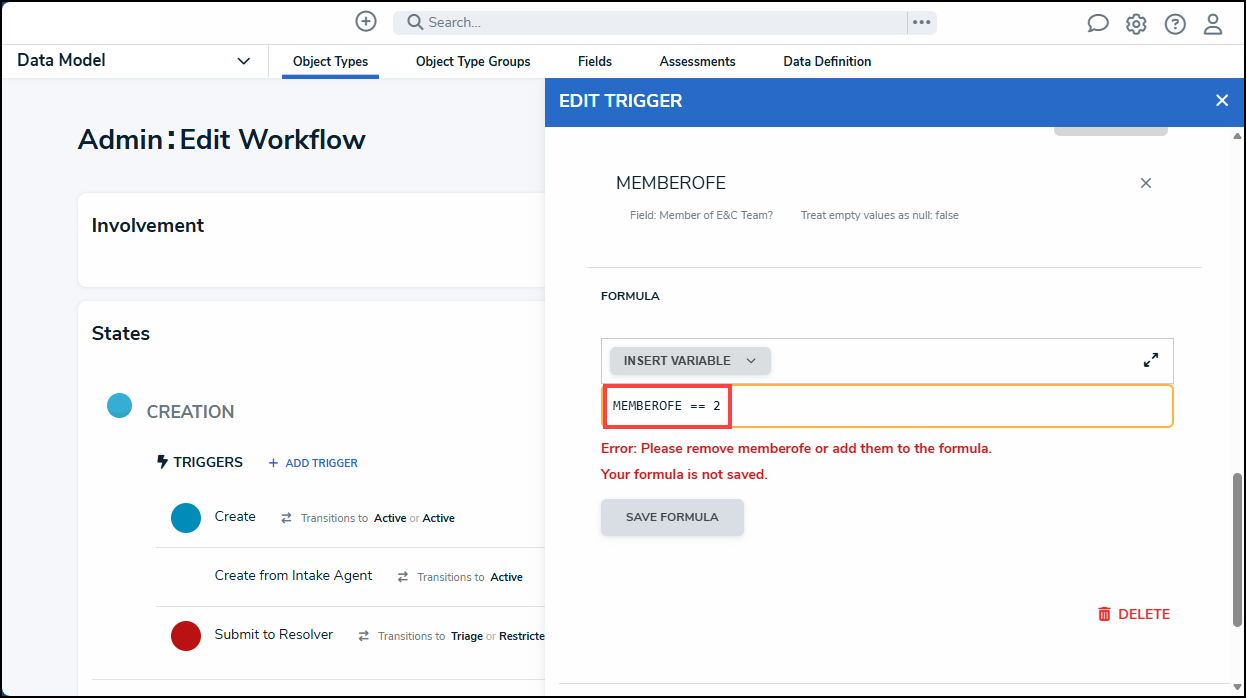The height and width of the screenshot is (698, 1246).
Task: Open the settings gear icon
Action: [x=1136, y=24]
